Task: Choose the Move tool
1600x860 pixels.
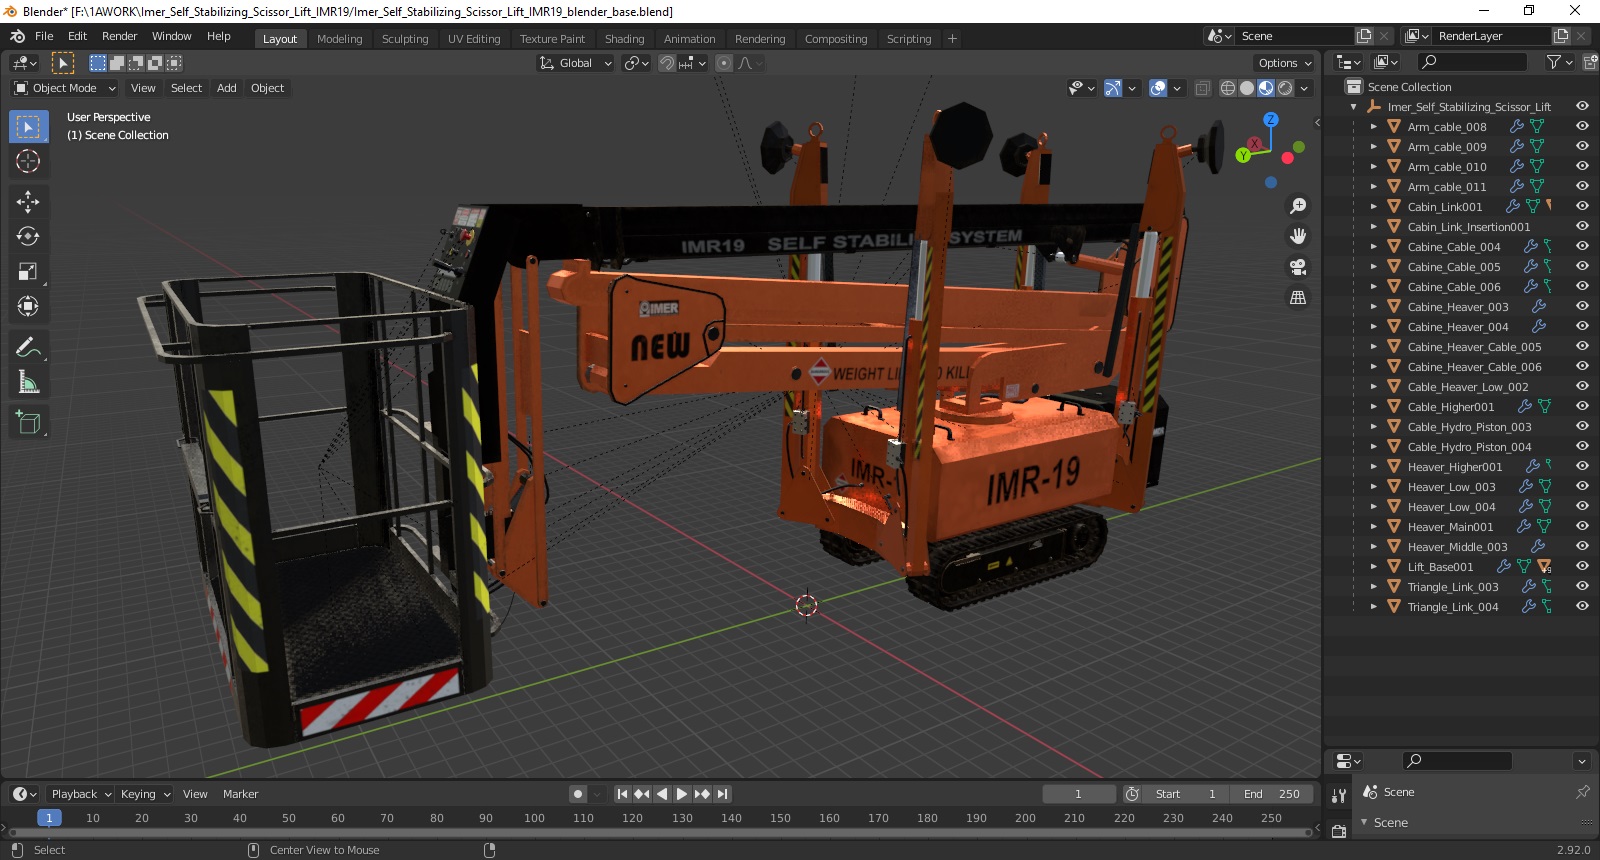Action: tap(28, 202)
